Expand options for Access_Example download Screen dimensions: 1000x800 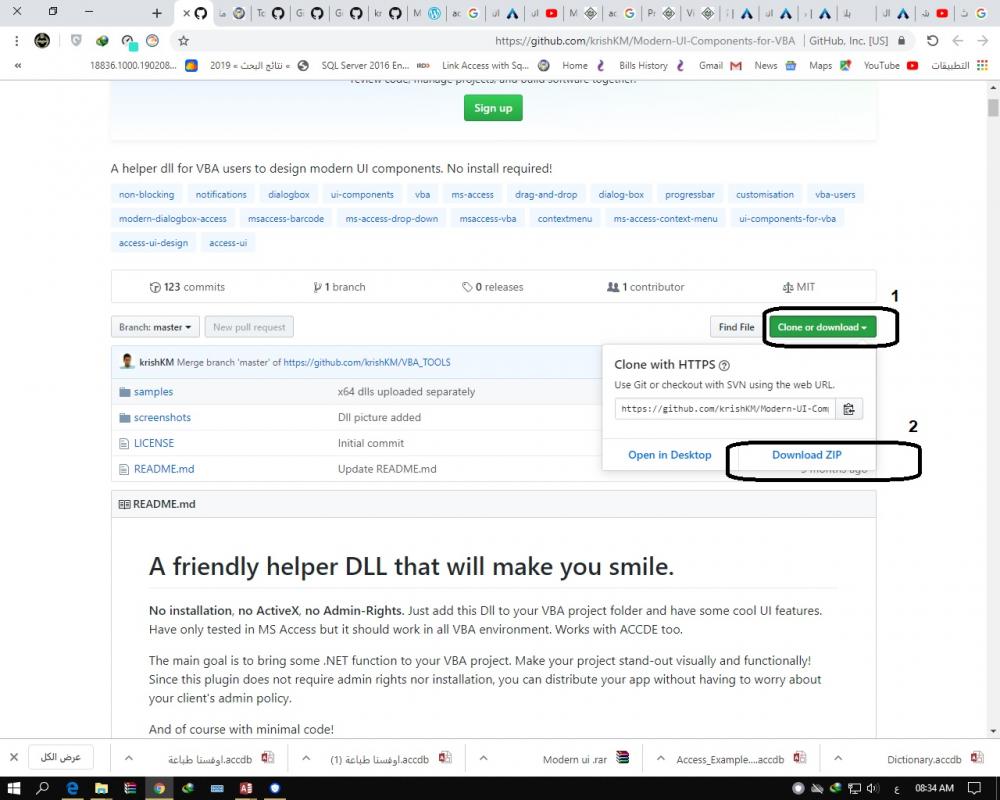tap(661, 758)
